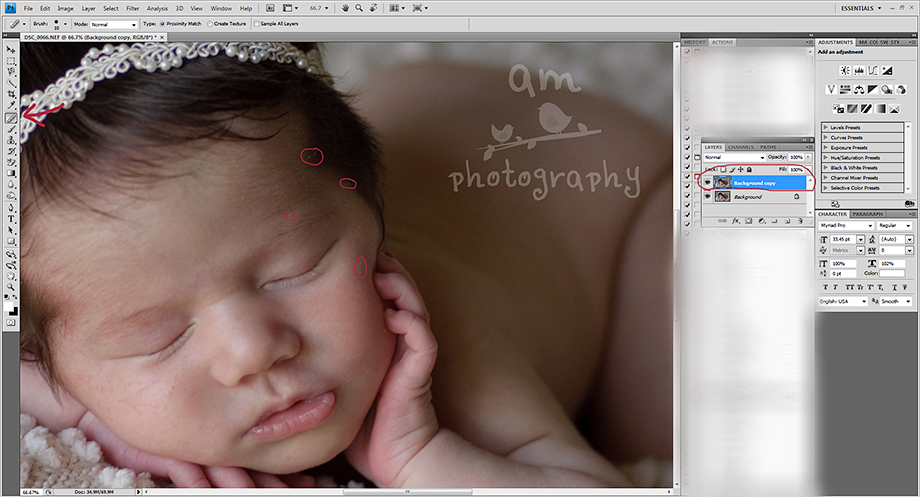Hide the Background layer
Image resolution: width=920 pixels, height=497 pixels.
tap(707, 197)
